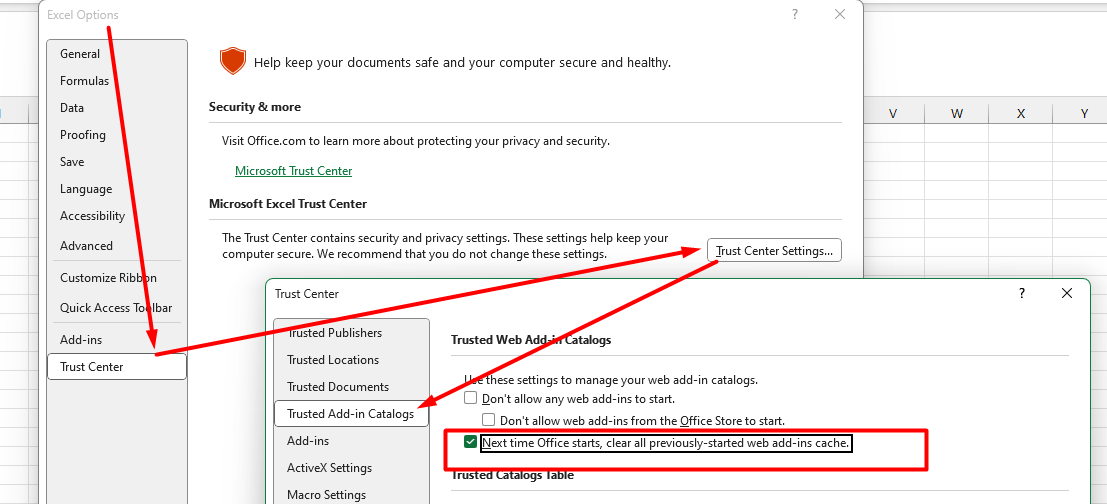Open Quick Access Toolbar options
Screen dimensions: 1107x504
116,308
